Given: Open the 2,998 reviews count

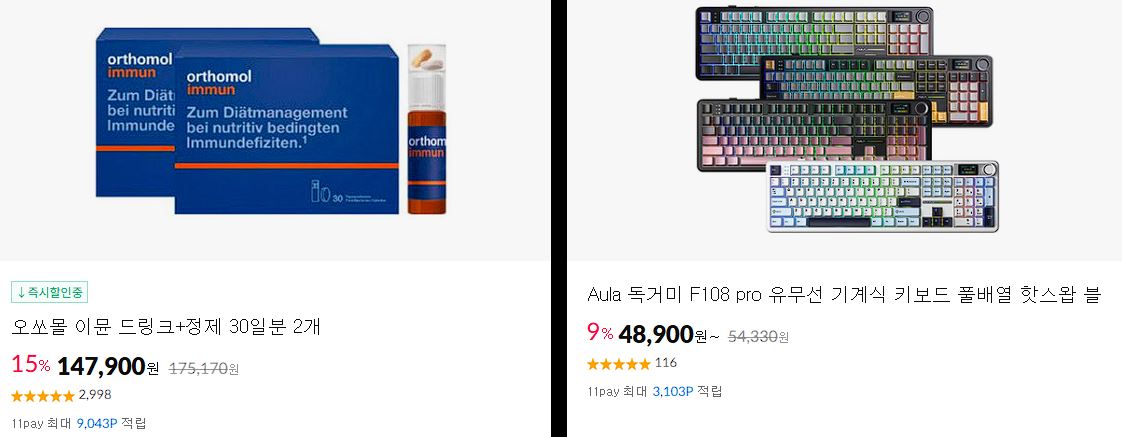Looking at the screenshot, I should (x=94, y=395).
